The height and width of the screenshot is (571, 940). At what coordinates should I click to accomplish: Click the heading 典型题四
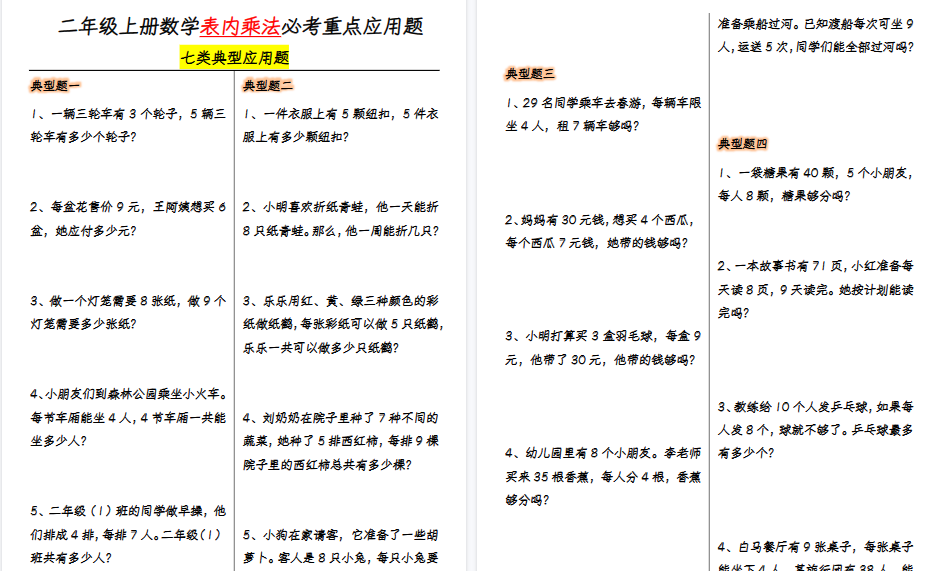(742, 143)
